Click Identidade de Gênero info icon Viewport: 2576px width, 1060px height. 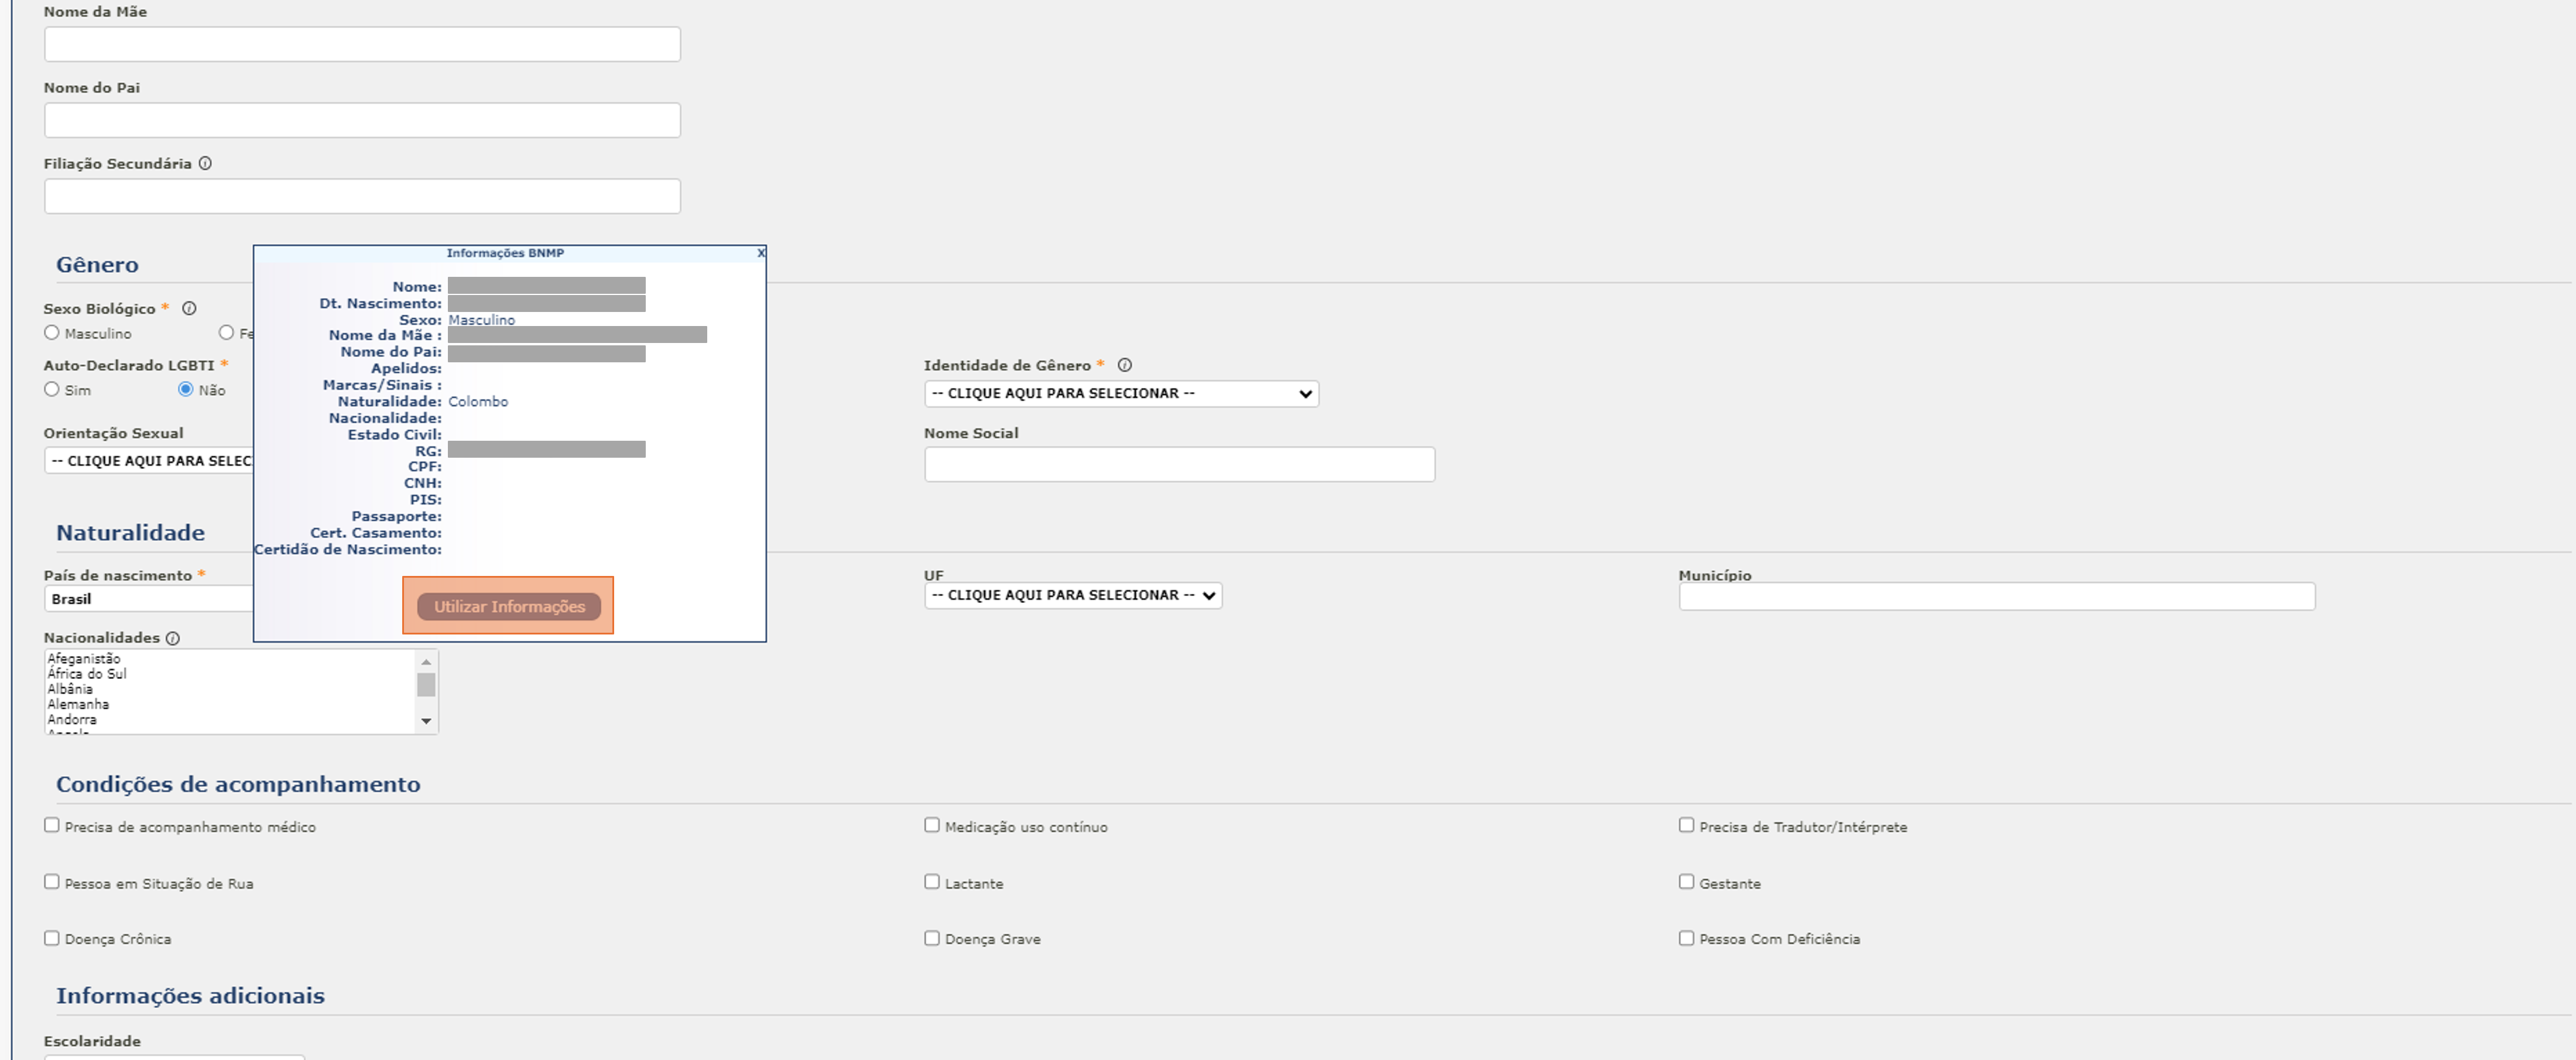[x=1124, y=366]
